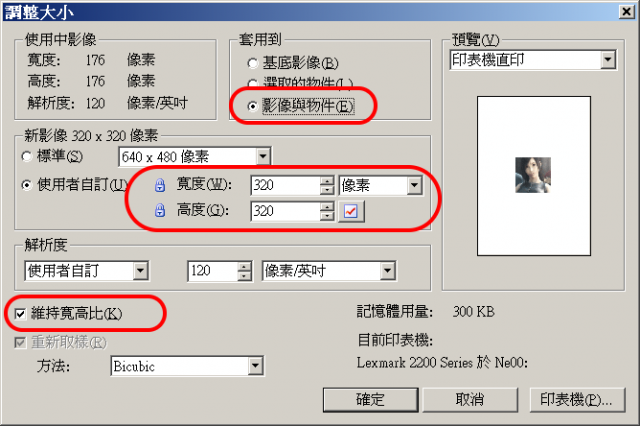The height and width of the screenshot is (426, 640).
Task: Open 印表機 printer settings button
Action: tap(577, 399)
